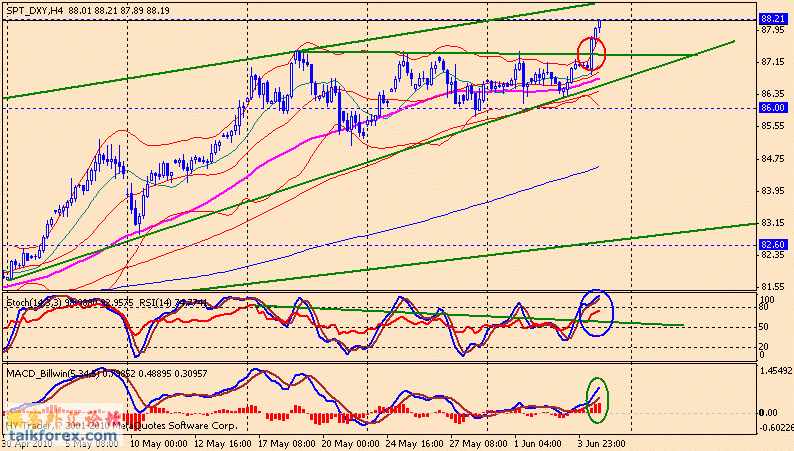
Task: Click the 87.95 price axis label
Action: (x=773, y=30)
